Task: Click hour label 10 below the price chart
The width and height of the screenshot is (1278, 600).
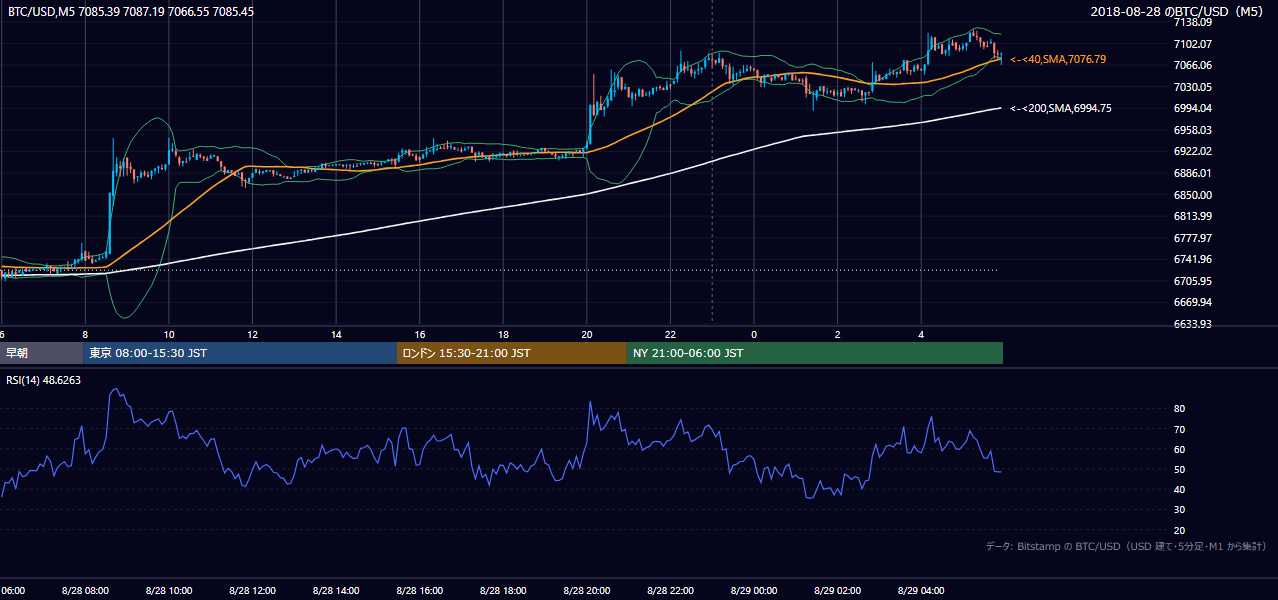Action: click(x=169, y=334)
